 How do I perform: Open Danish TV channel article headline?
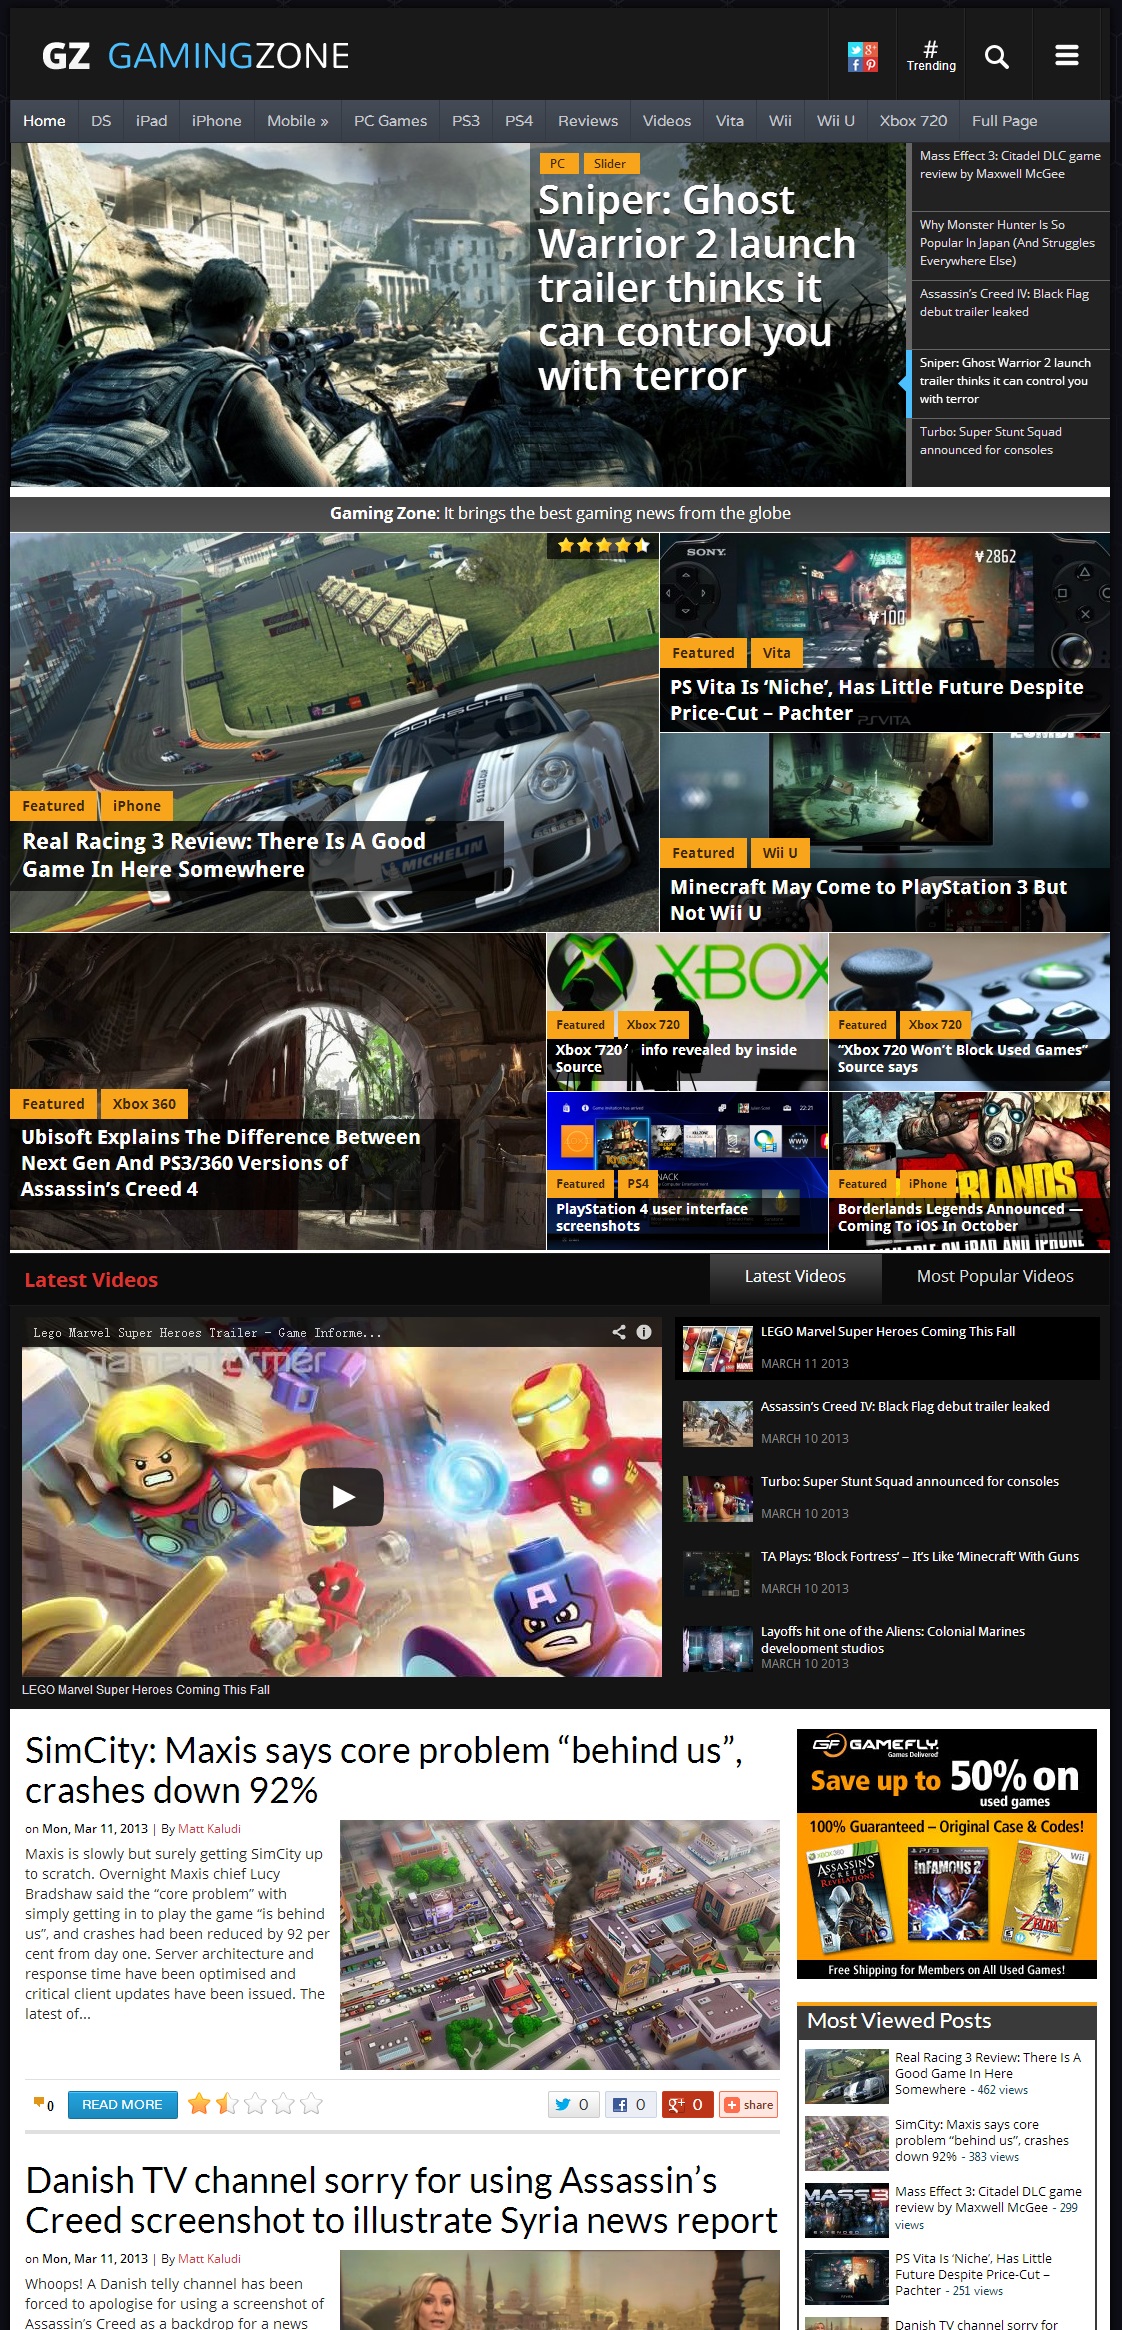[401, 2200]
